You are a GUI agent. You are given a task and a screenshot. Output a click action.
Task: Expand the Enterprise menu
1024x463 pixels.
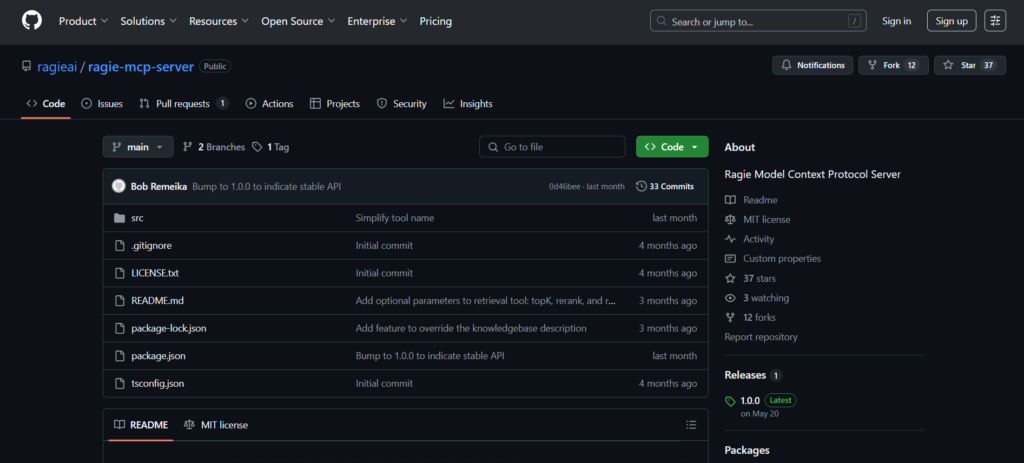(377, 21)
